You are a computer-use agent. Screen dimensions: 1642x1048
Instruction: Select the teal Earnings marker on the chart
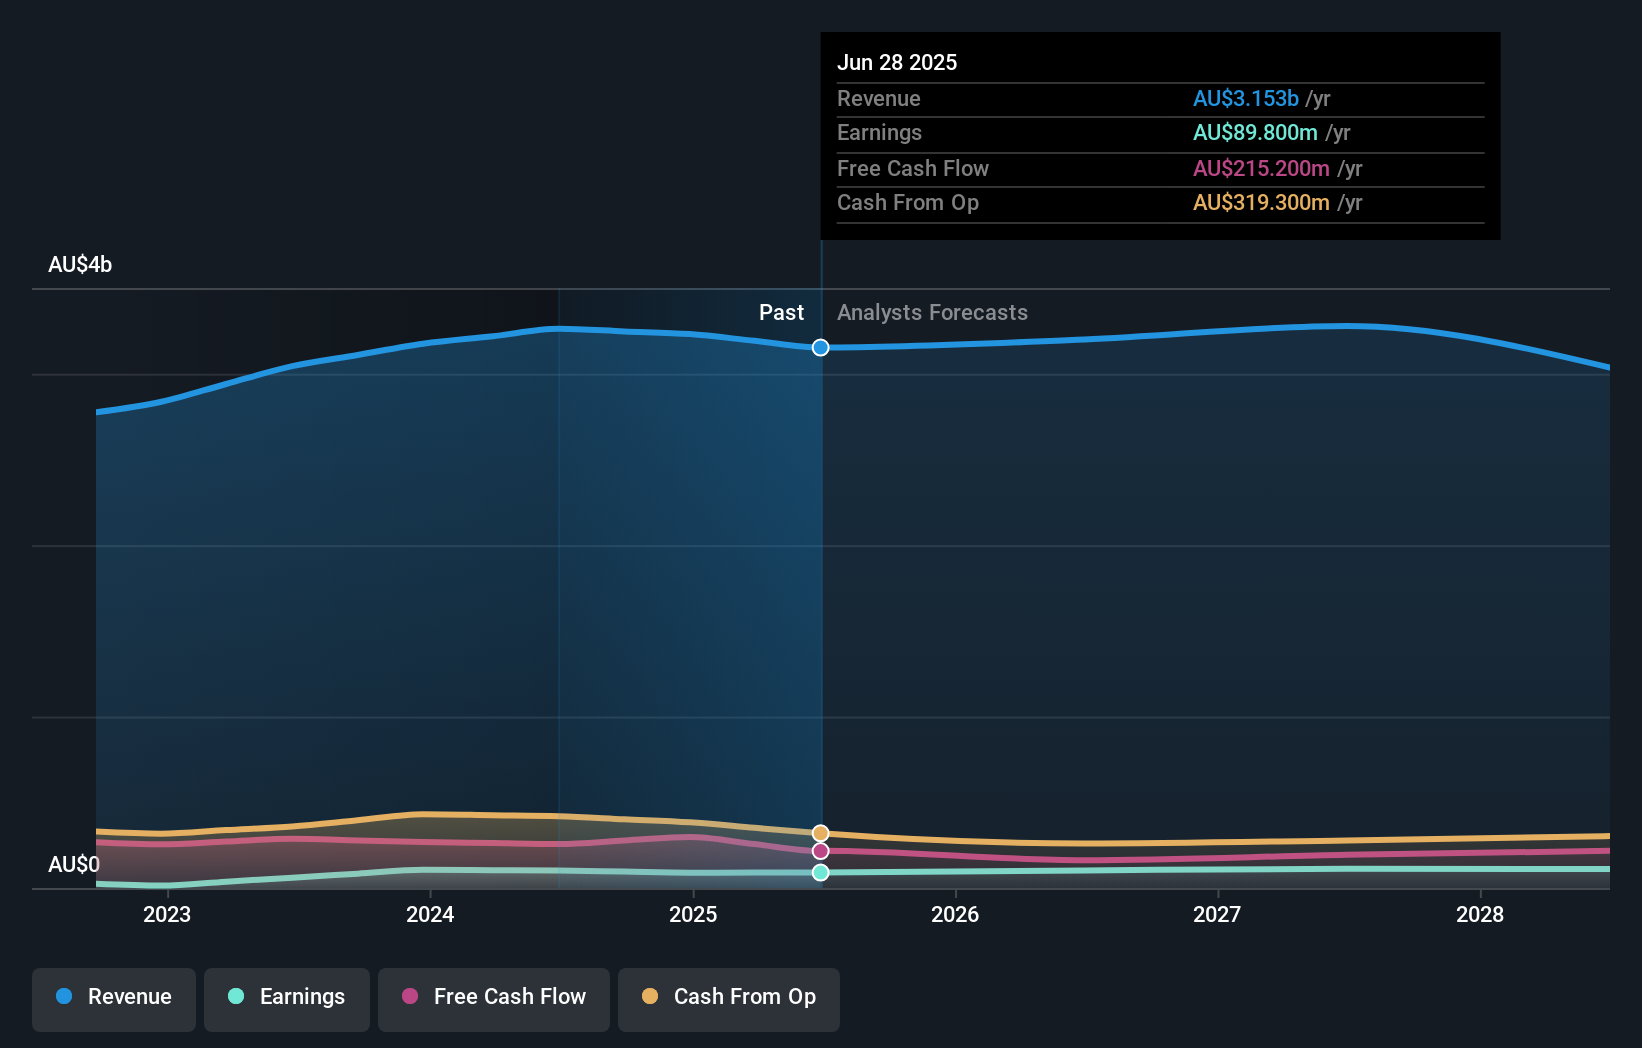point(820,872)
